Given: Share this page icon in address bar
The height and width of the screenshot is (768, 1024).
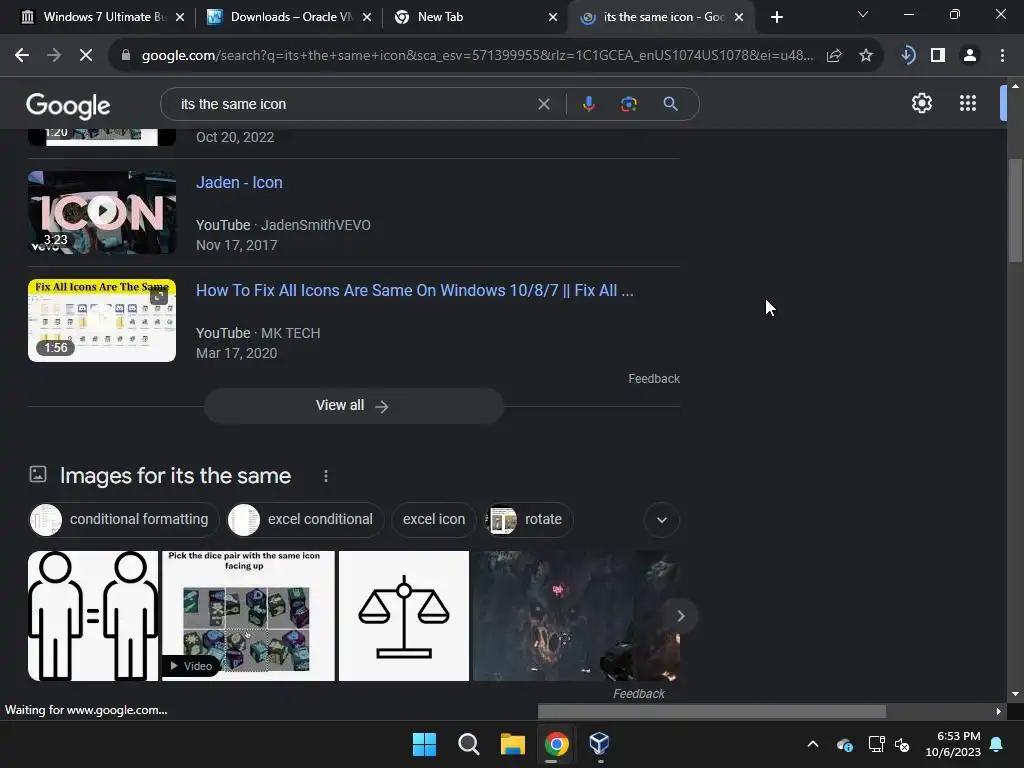Looking at the screenshot, I should pos(834,56).
